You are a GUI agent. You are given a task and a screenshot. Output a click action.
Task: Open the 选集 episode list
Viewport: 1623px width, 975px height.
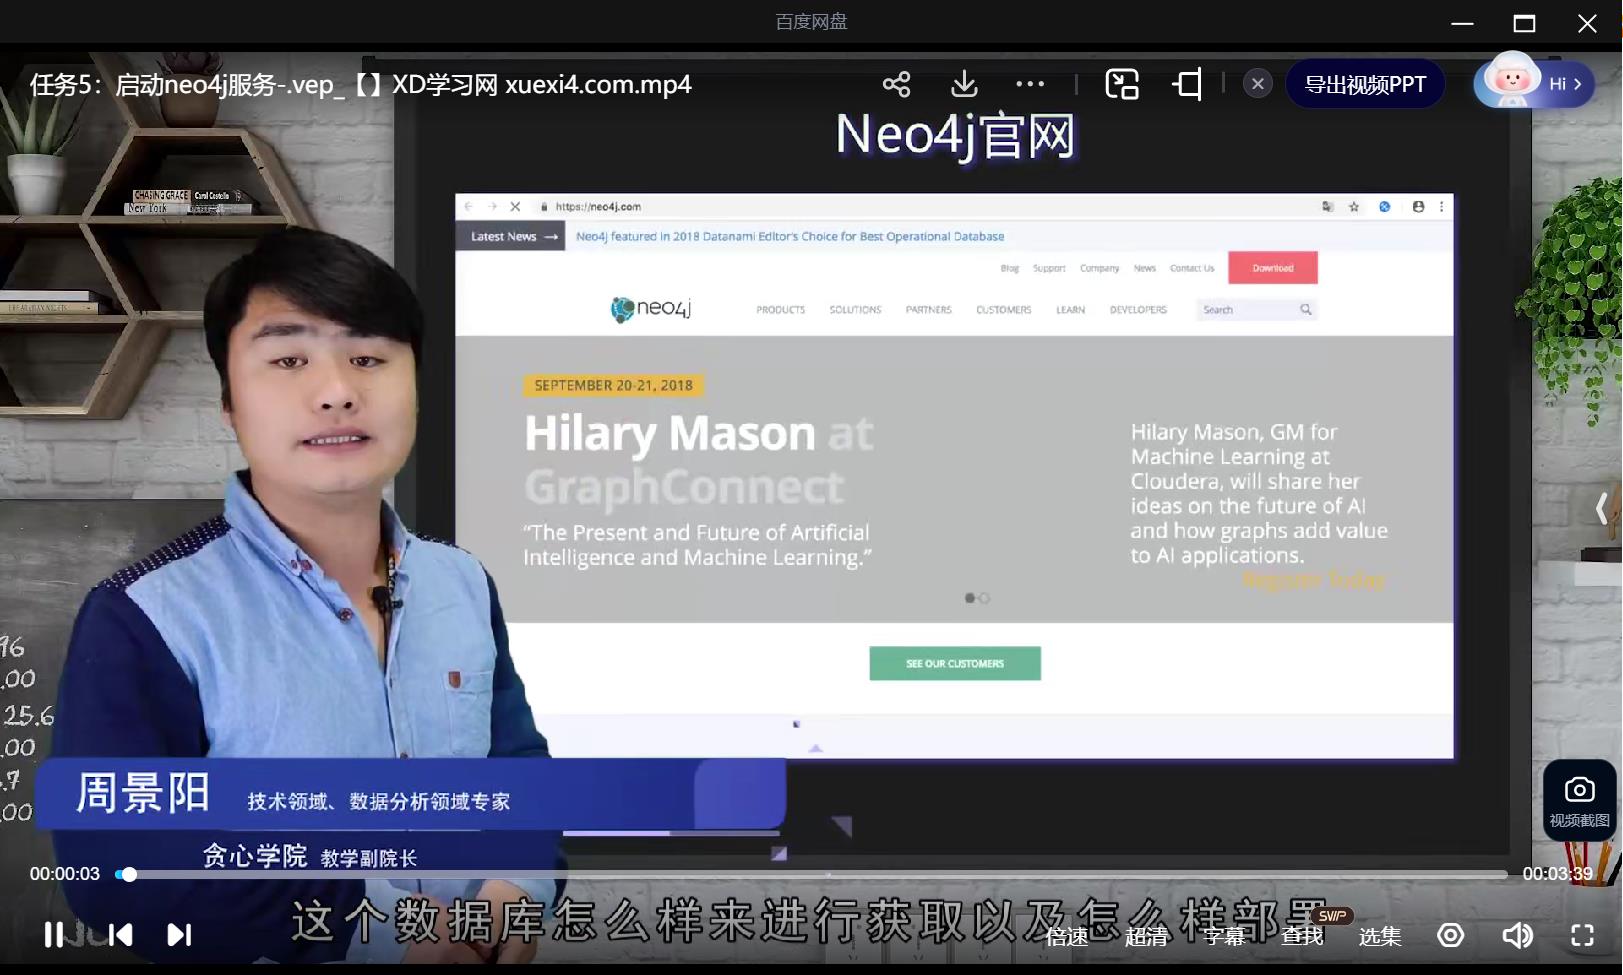(1380, 937)
